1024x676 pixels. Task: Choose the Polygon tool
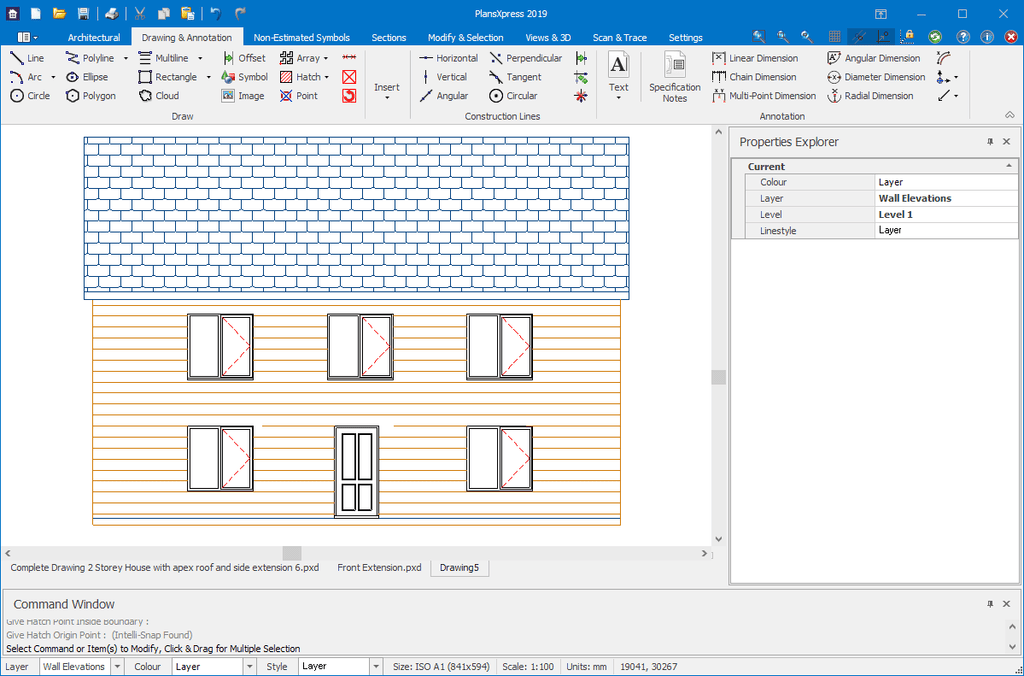click(x=91, y=96)
